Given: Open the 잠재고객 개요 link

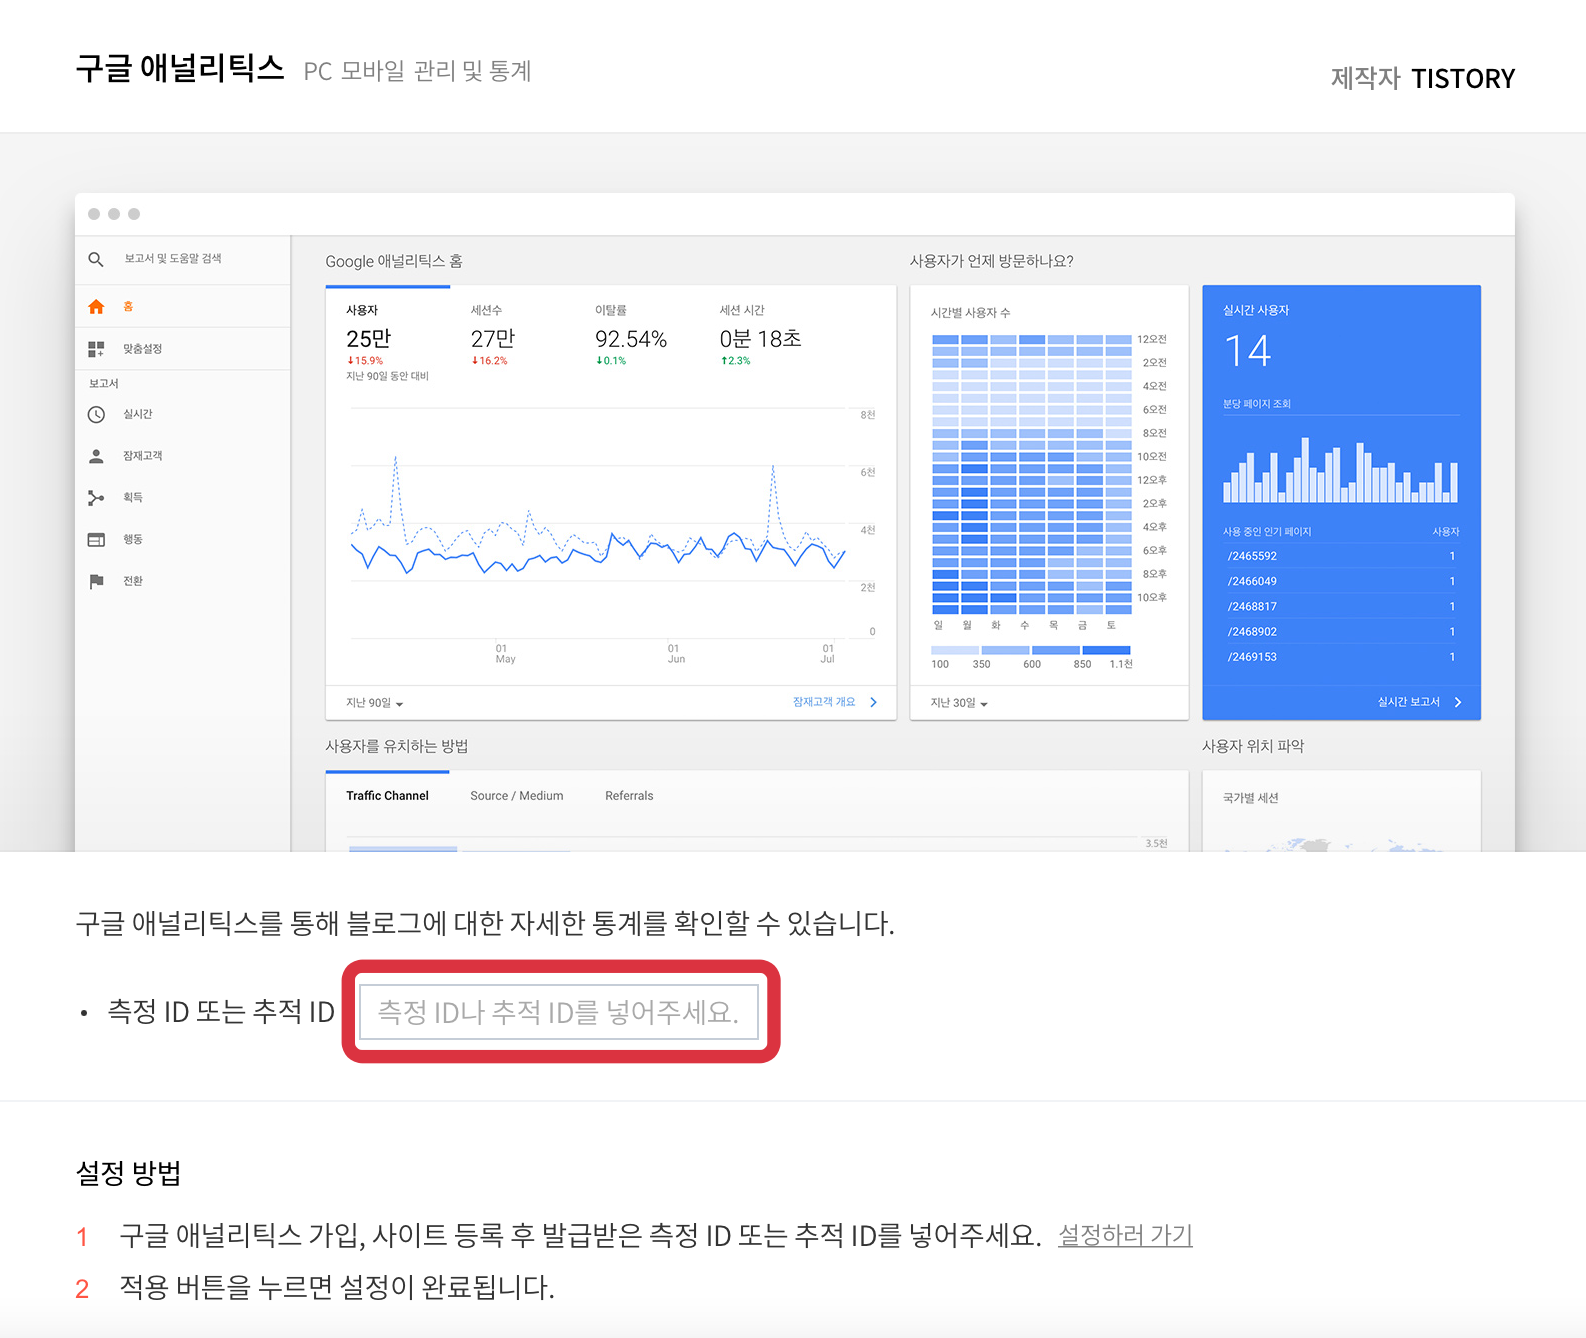Looking at the screenshot, I should coord(824,702).
